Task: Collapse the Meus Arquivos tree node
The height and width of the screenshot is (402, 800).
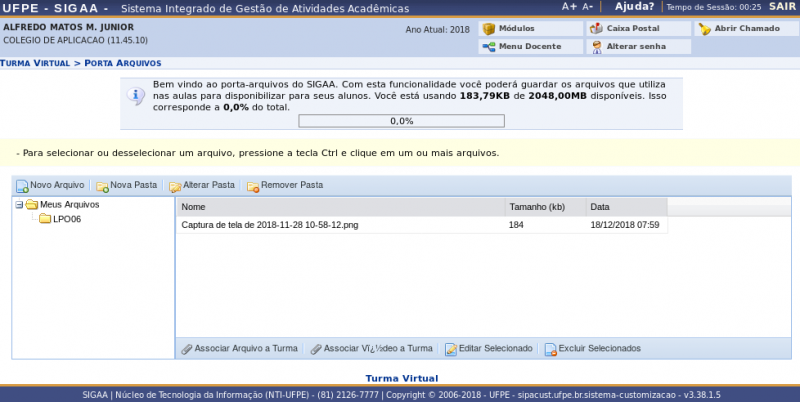Action: (19, 205)
